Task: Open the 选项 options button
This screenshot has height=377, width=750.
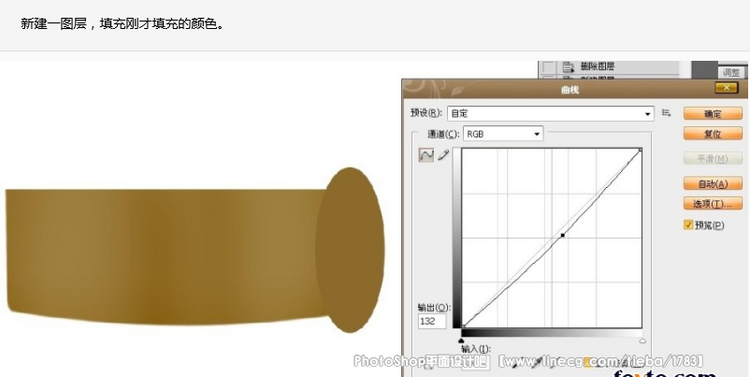Action: pyautogui.click(x=713, y=204)
